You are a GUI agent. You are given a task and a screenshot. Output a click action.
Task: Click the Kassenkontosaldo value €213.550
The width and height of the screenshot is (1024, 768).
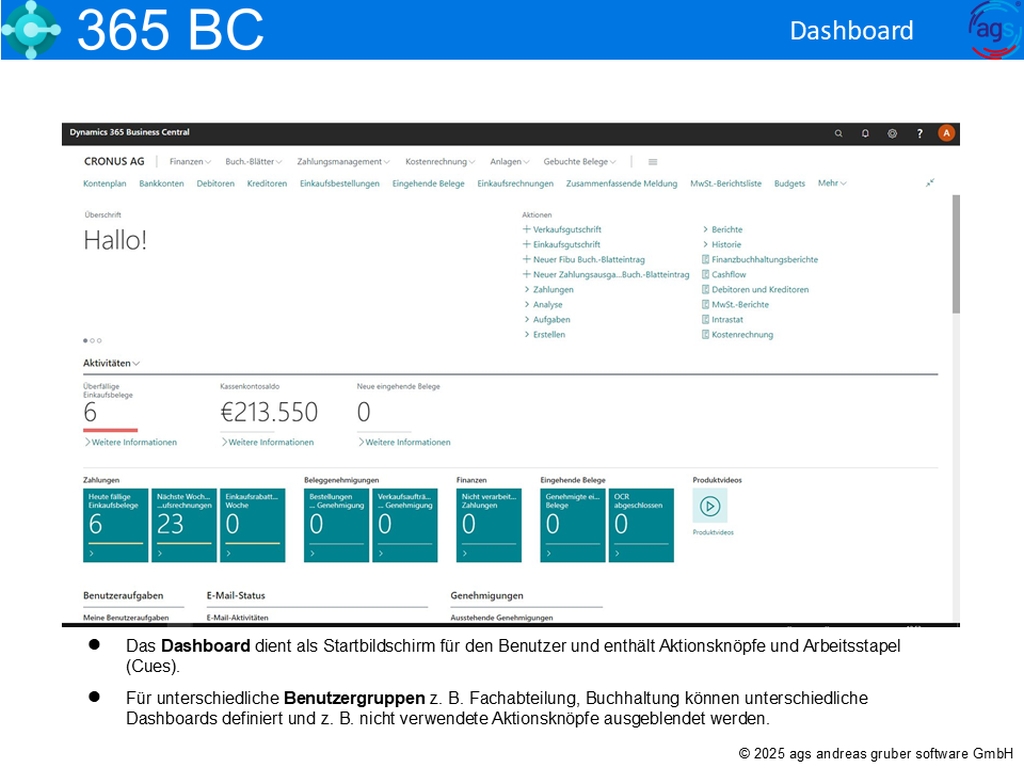click(x=269, y=412)
